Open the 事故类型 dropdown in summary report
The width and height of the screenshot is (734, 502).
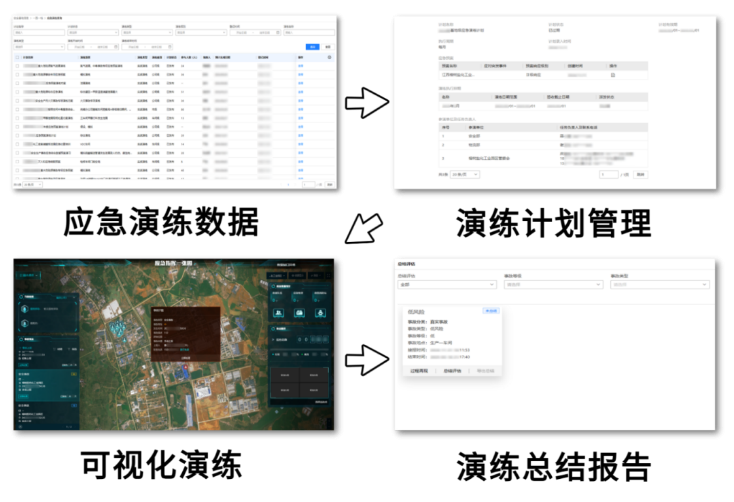pyautogui.click(x=660, y=285)
